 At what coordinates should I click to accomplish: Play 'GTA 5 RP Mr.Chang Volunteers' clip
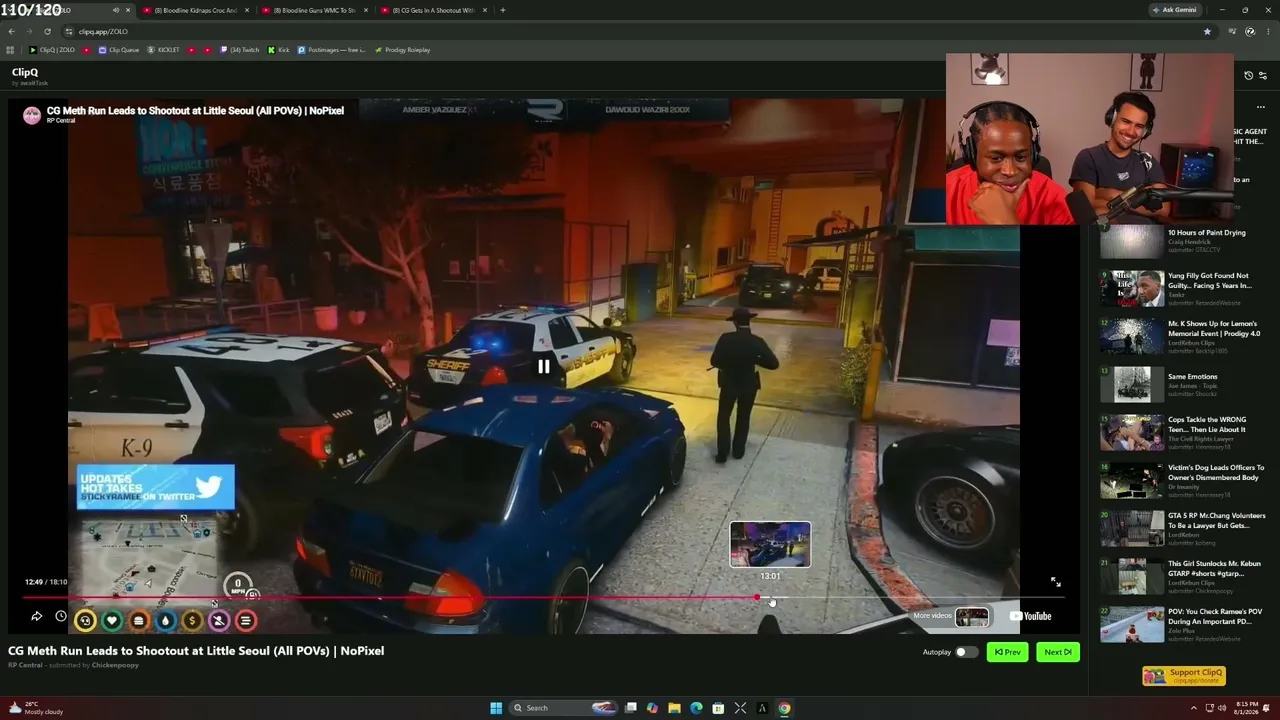point(1131,529)
